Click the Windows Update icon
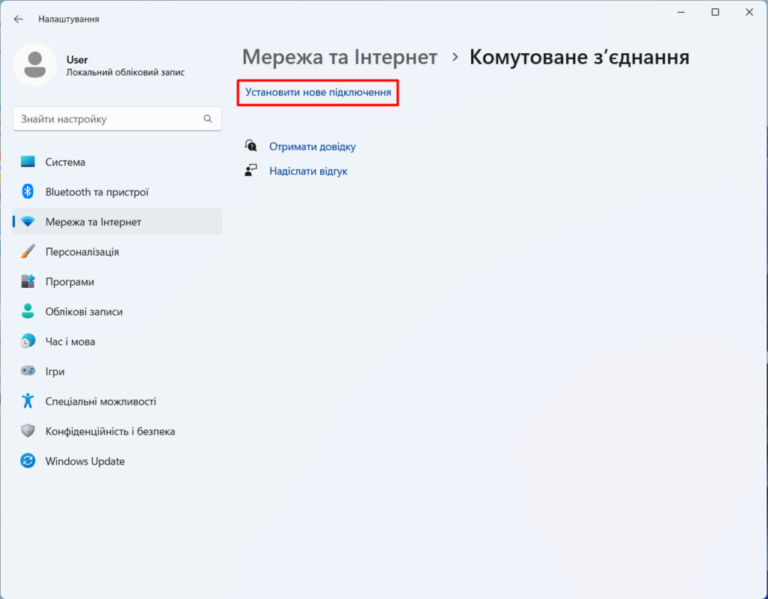 pyautogui.click(x=28, y=462)
